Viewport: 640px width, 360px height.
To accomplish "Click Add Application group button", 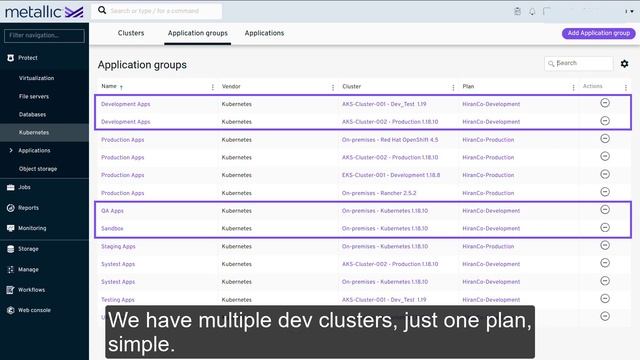I will click(598, 33).
